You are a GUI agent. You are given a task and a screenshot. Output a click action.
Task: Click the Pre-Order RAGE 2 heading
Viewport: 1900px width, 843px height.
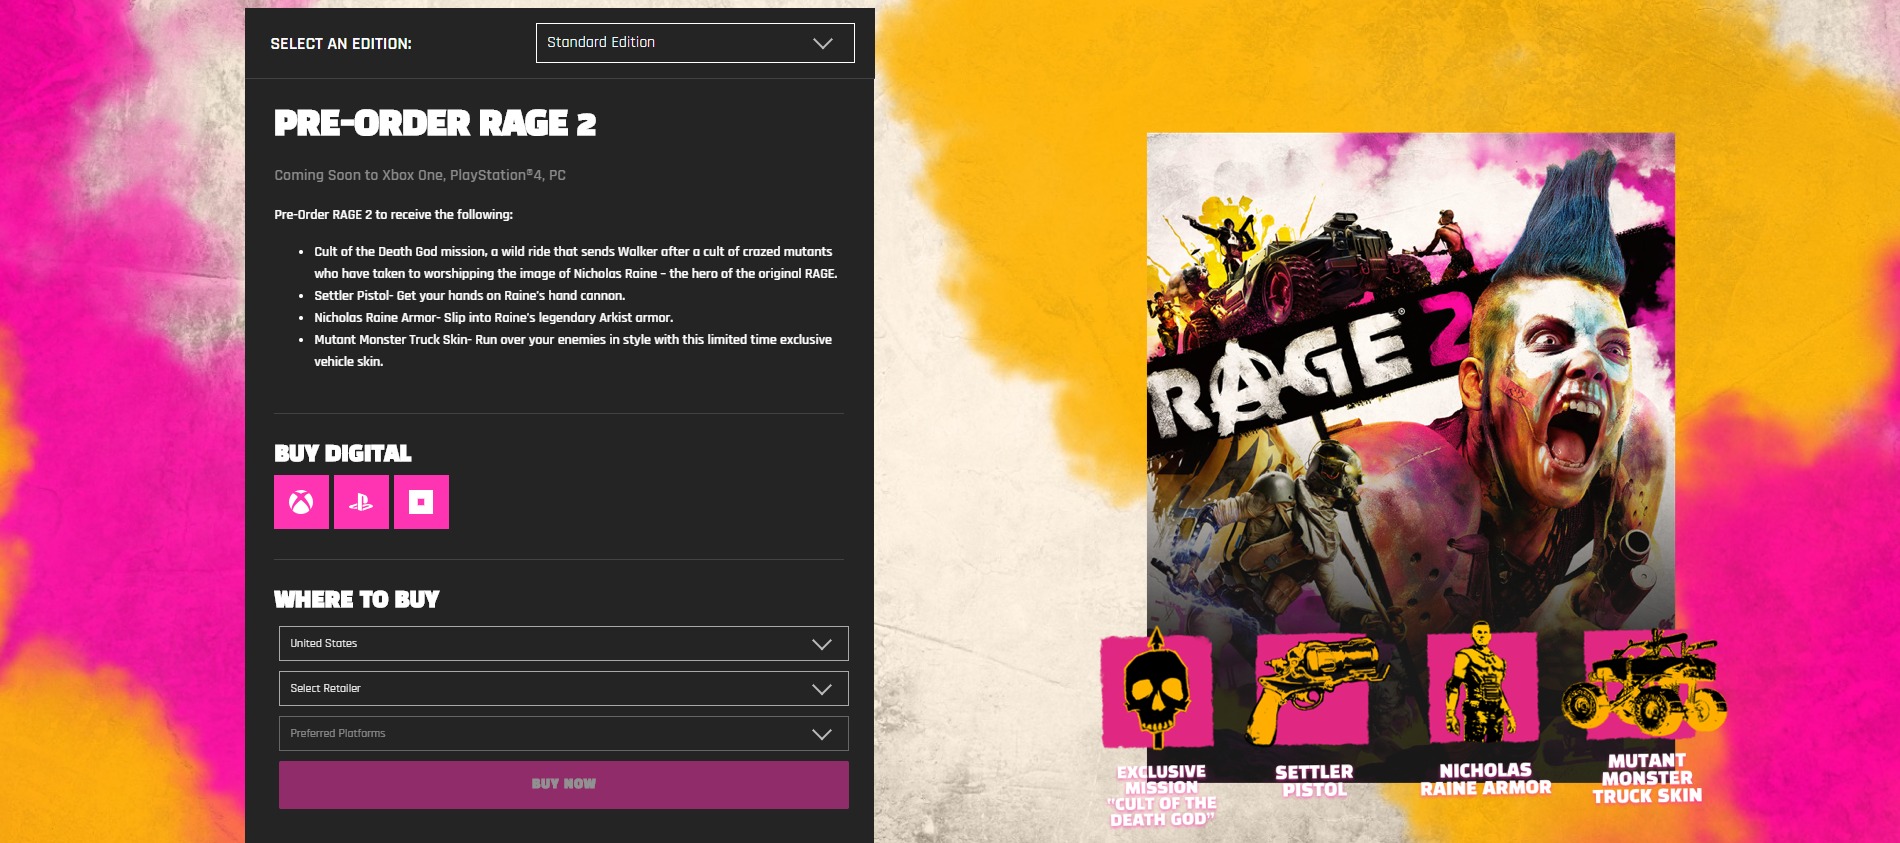(x=435, y=123)
